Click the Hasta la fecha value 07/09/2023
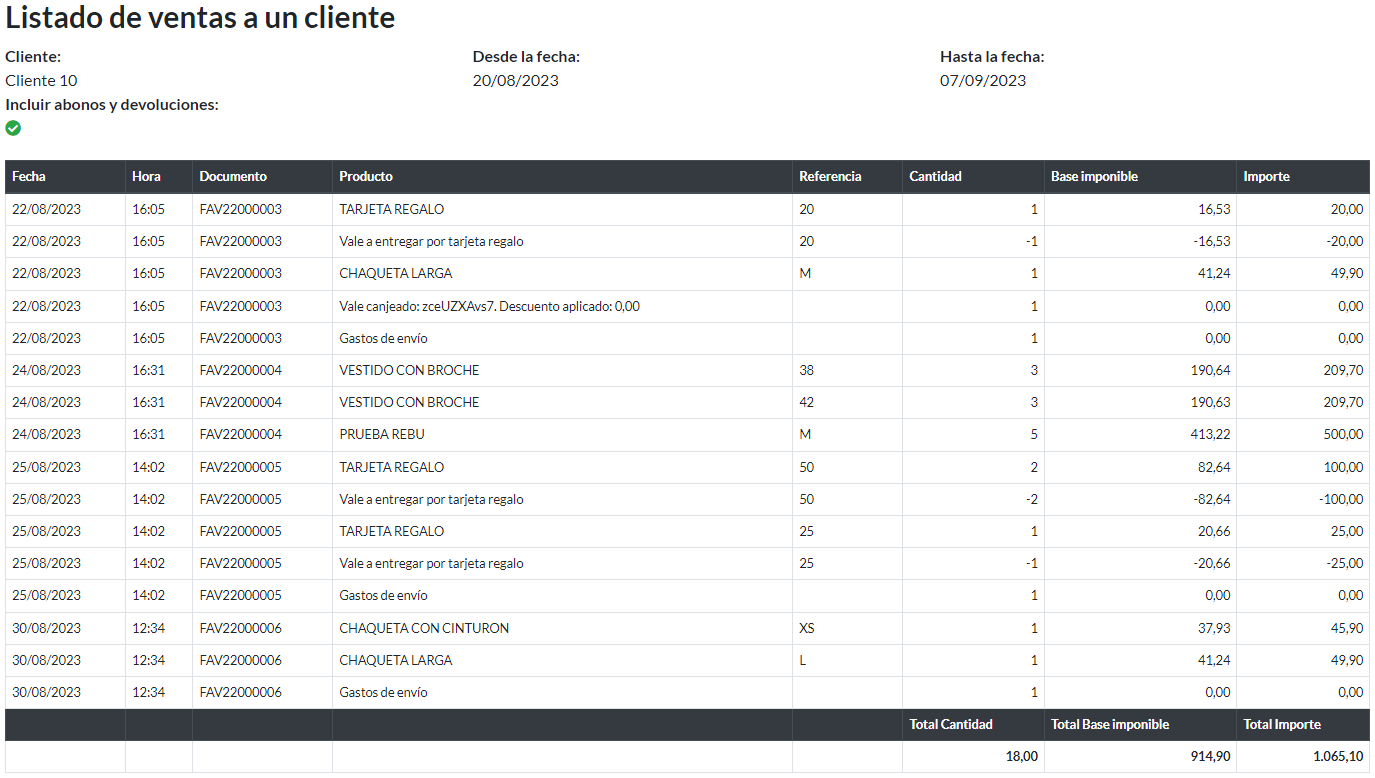Image resolution: width=1375 pixels, height=778 pixels. click(982, 81)
